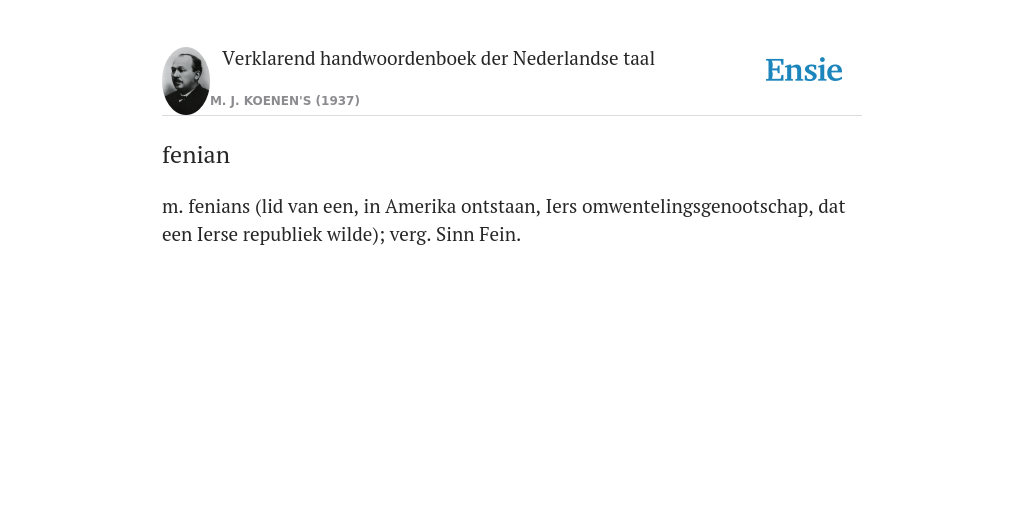This screenshot has height=512, width=1024.
Task: Click the gender marker m. starting the definition
Action: [x=173, y=208]
